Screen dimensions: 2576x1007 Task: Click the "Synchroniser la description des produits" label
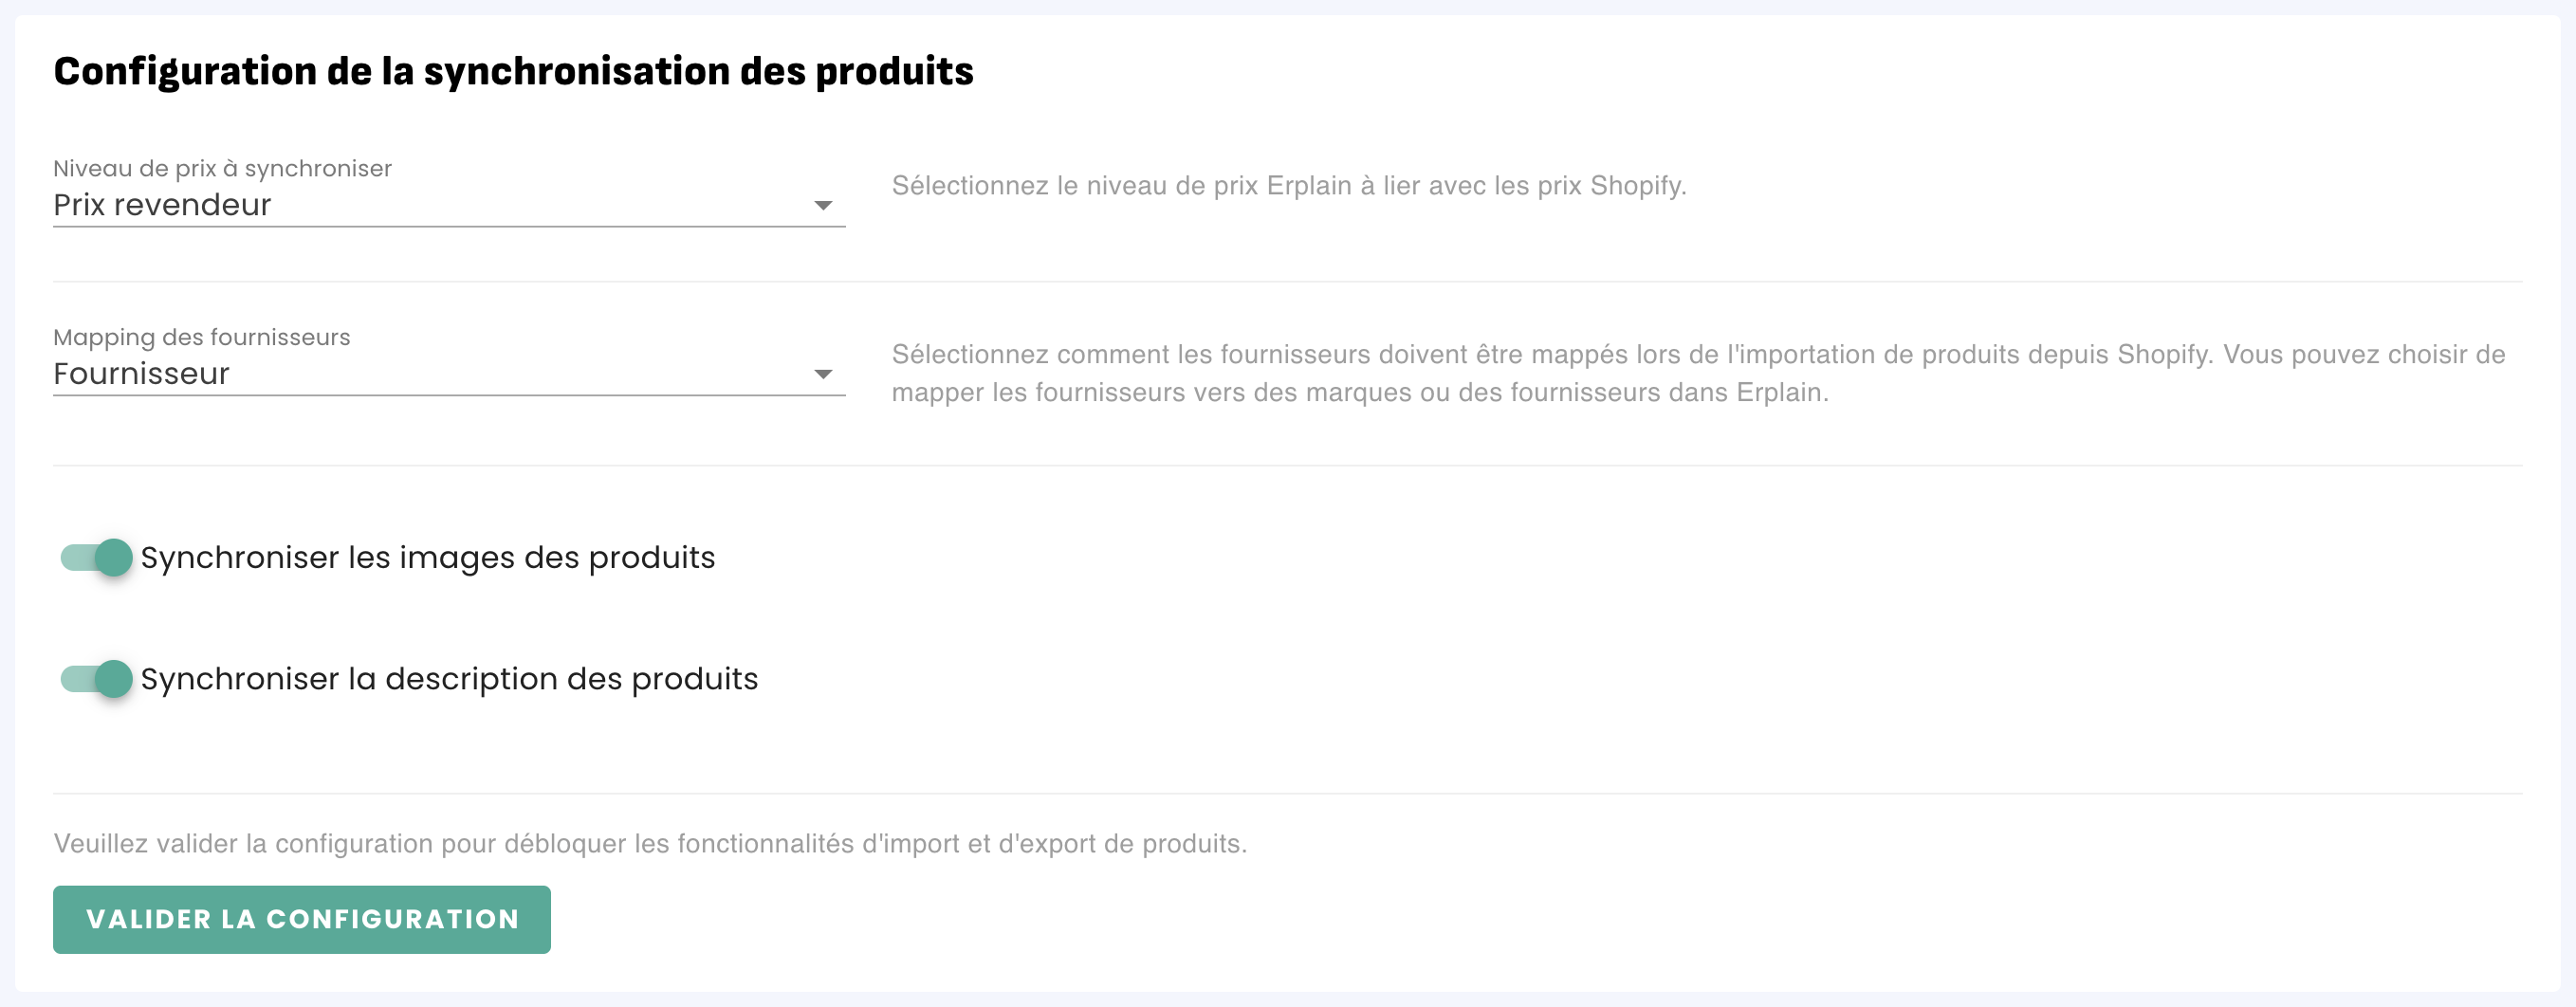point(449,679)
